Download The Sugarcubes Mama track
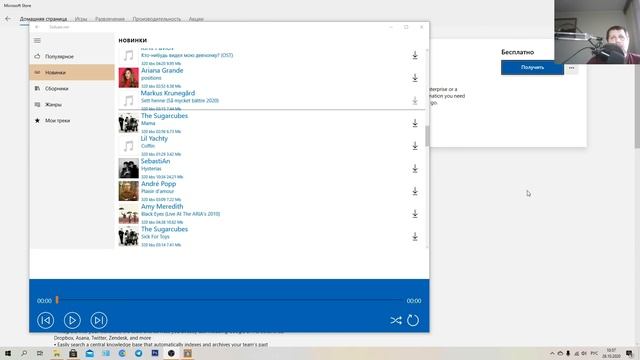The height and width of the screenshot is (360, 640). 415,123
